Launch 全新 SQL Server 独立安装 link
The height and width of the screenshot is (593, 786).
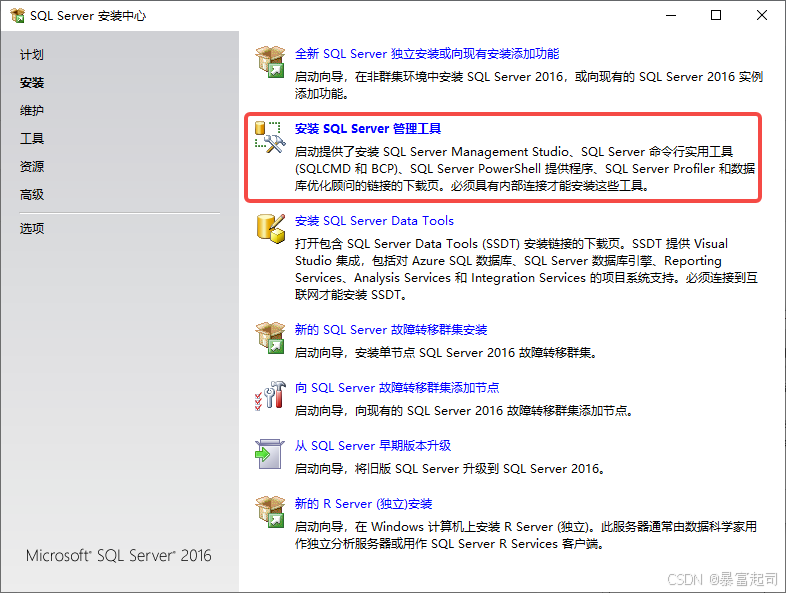point(427,54)
